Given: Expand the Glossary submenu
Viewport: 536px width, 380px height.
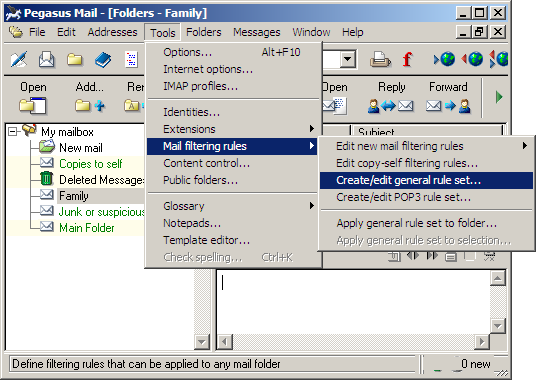Looking at the screenshot, I should (311, 206).
